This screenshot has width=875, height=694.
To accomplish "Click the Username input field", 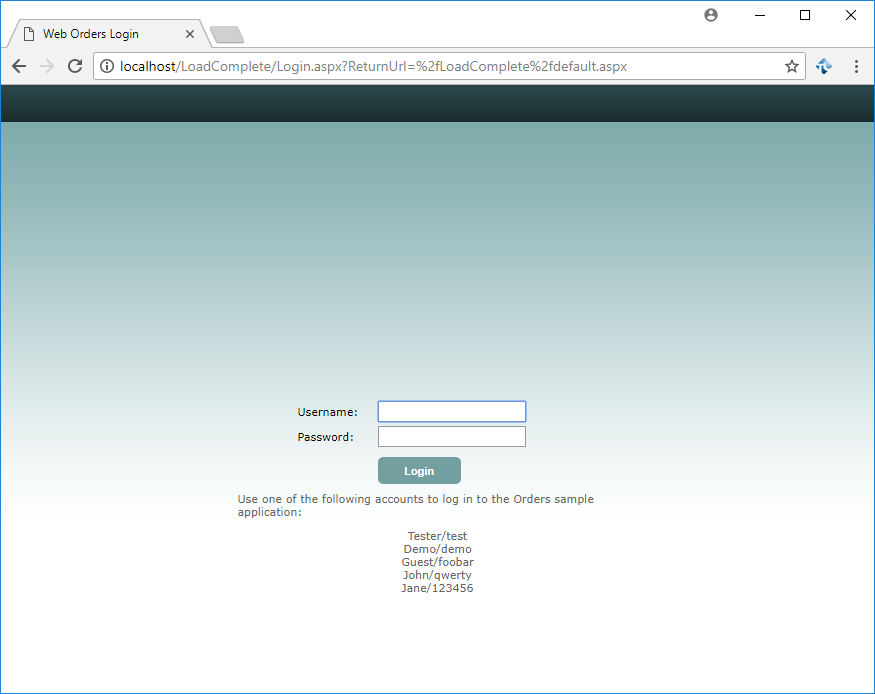I will tap(452, 412).
